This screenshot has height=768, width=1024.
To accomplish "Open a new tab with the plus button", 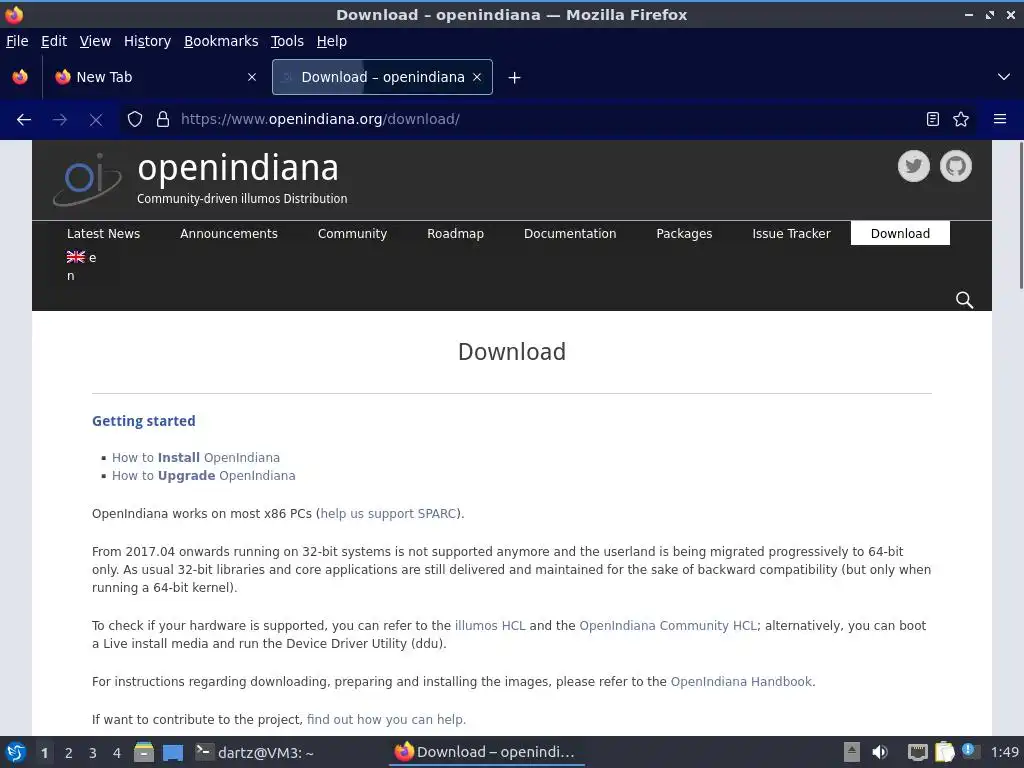I will click(x=515, y=78).
